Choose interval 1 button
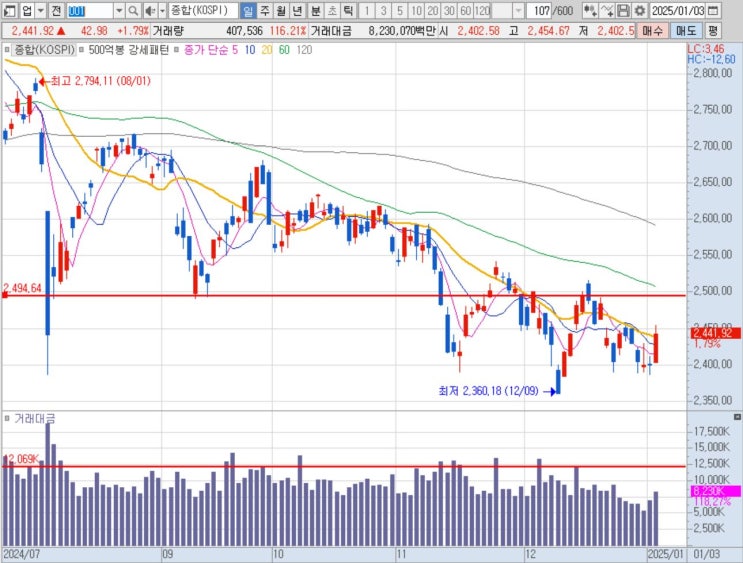The width and height of the screenshot is (743, 563). pos(367,10)
